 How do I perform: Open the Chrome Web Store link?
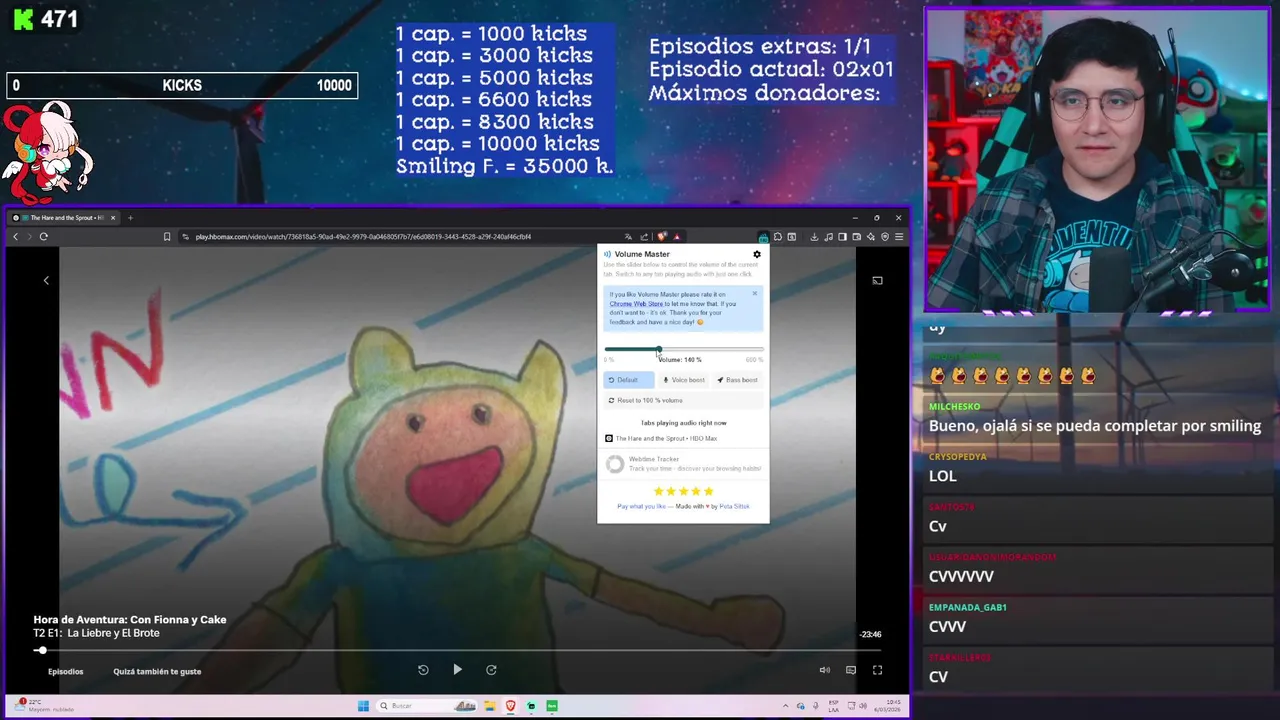636,304
